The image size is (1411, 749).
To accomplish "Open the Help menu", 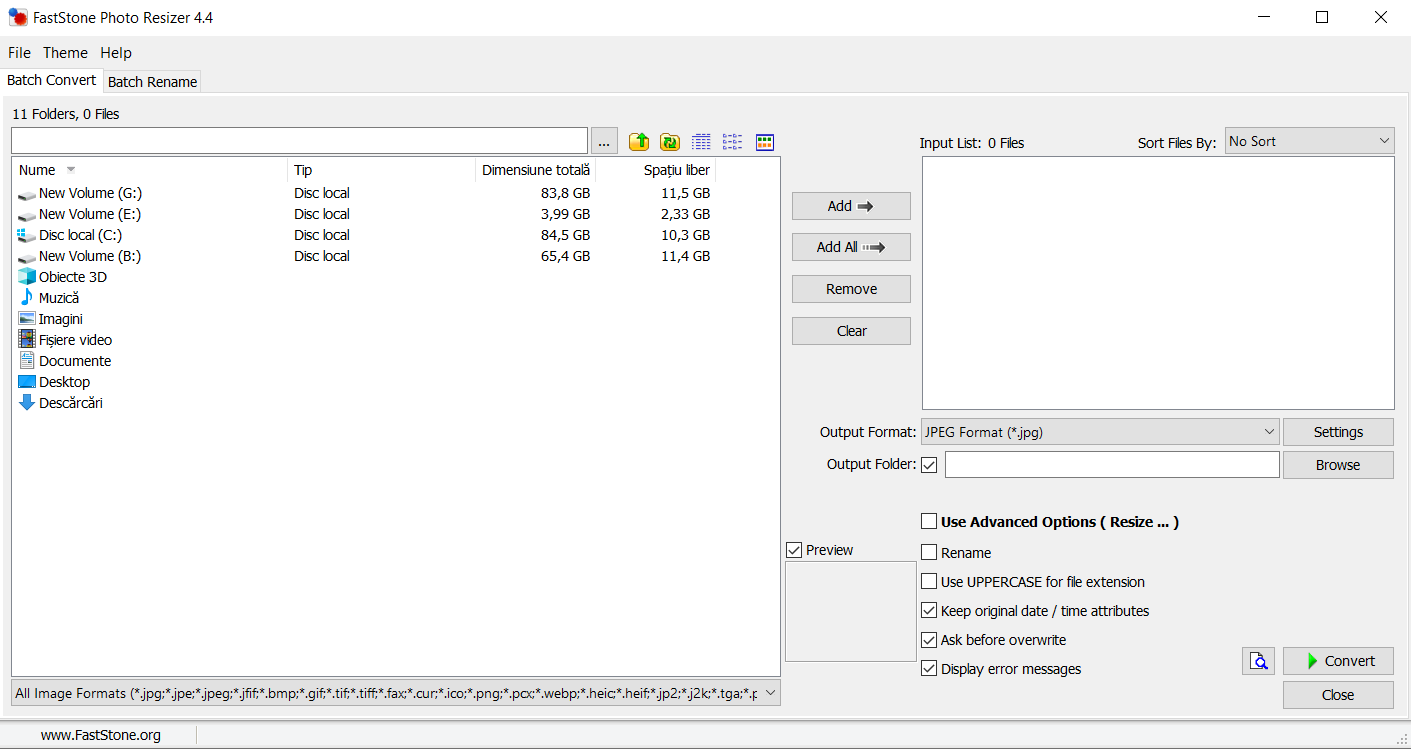I will point(116,53).
